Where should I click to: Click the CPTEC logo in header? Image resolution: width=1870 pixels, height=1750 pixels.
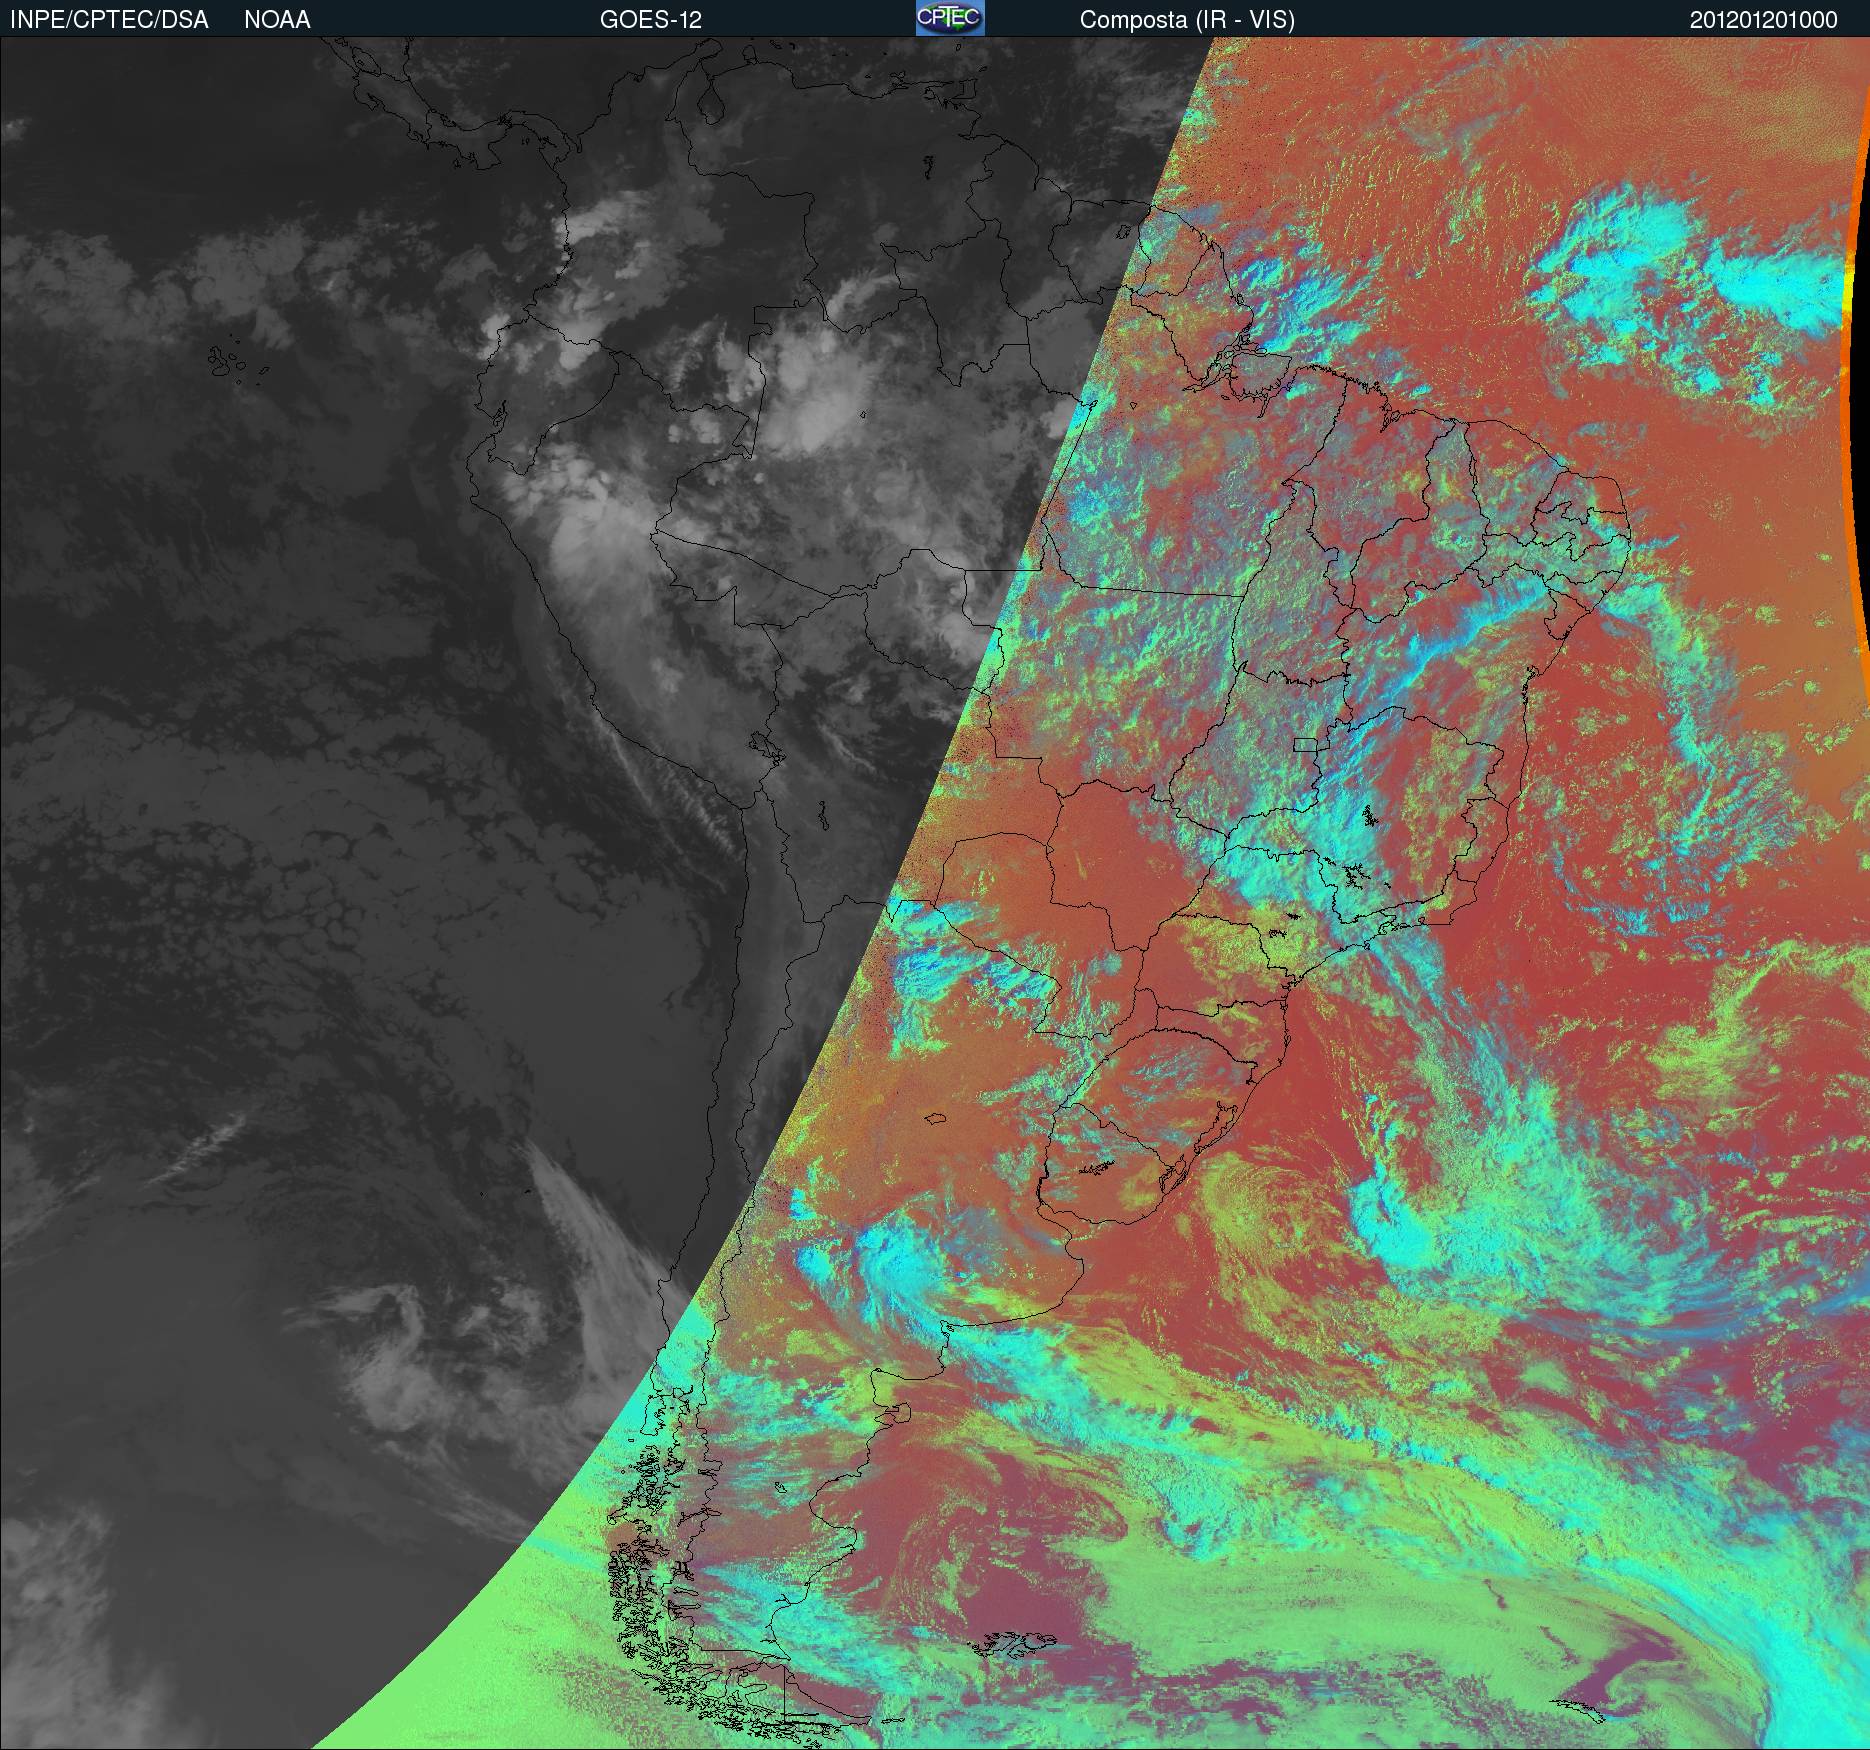(x=950, y=19)
